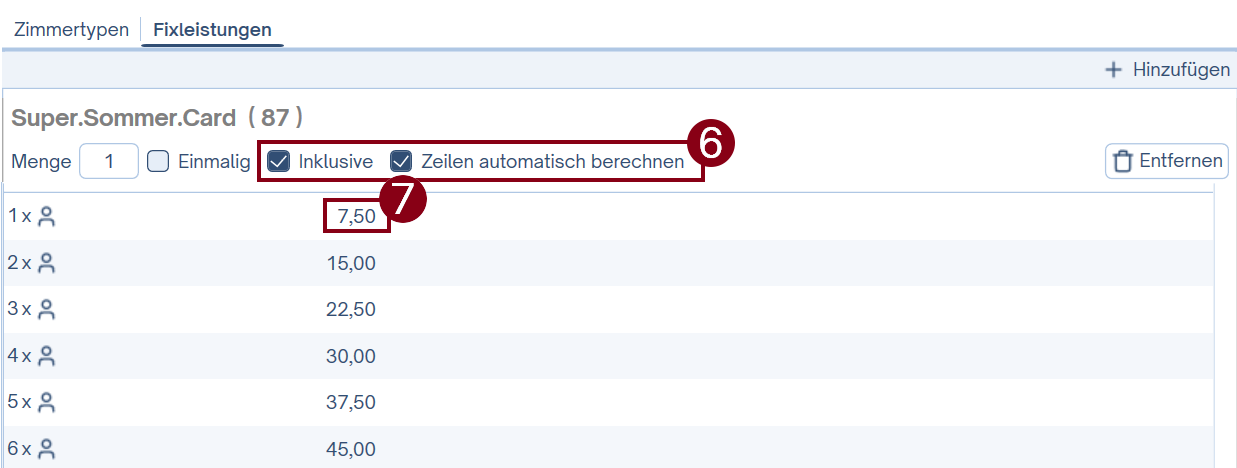Click the Entfernen button
Viewport: 1237px width, 468px height.
coord(1166,161)
